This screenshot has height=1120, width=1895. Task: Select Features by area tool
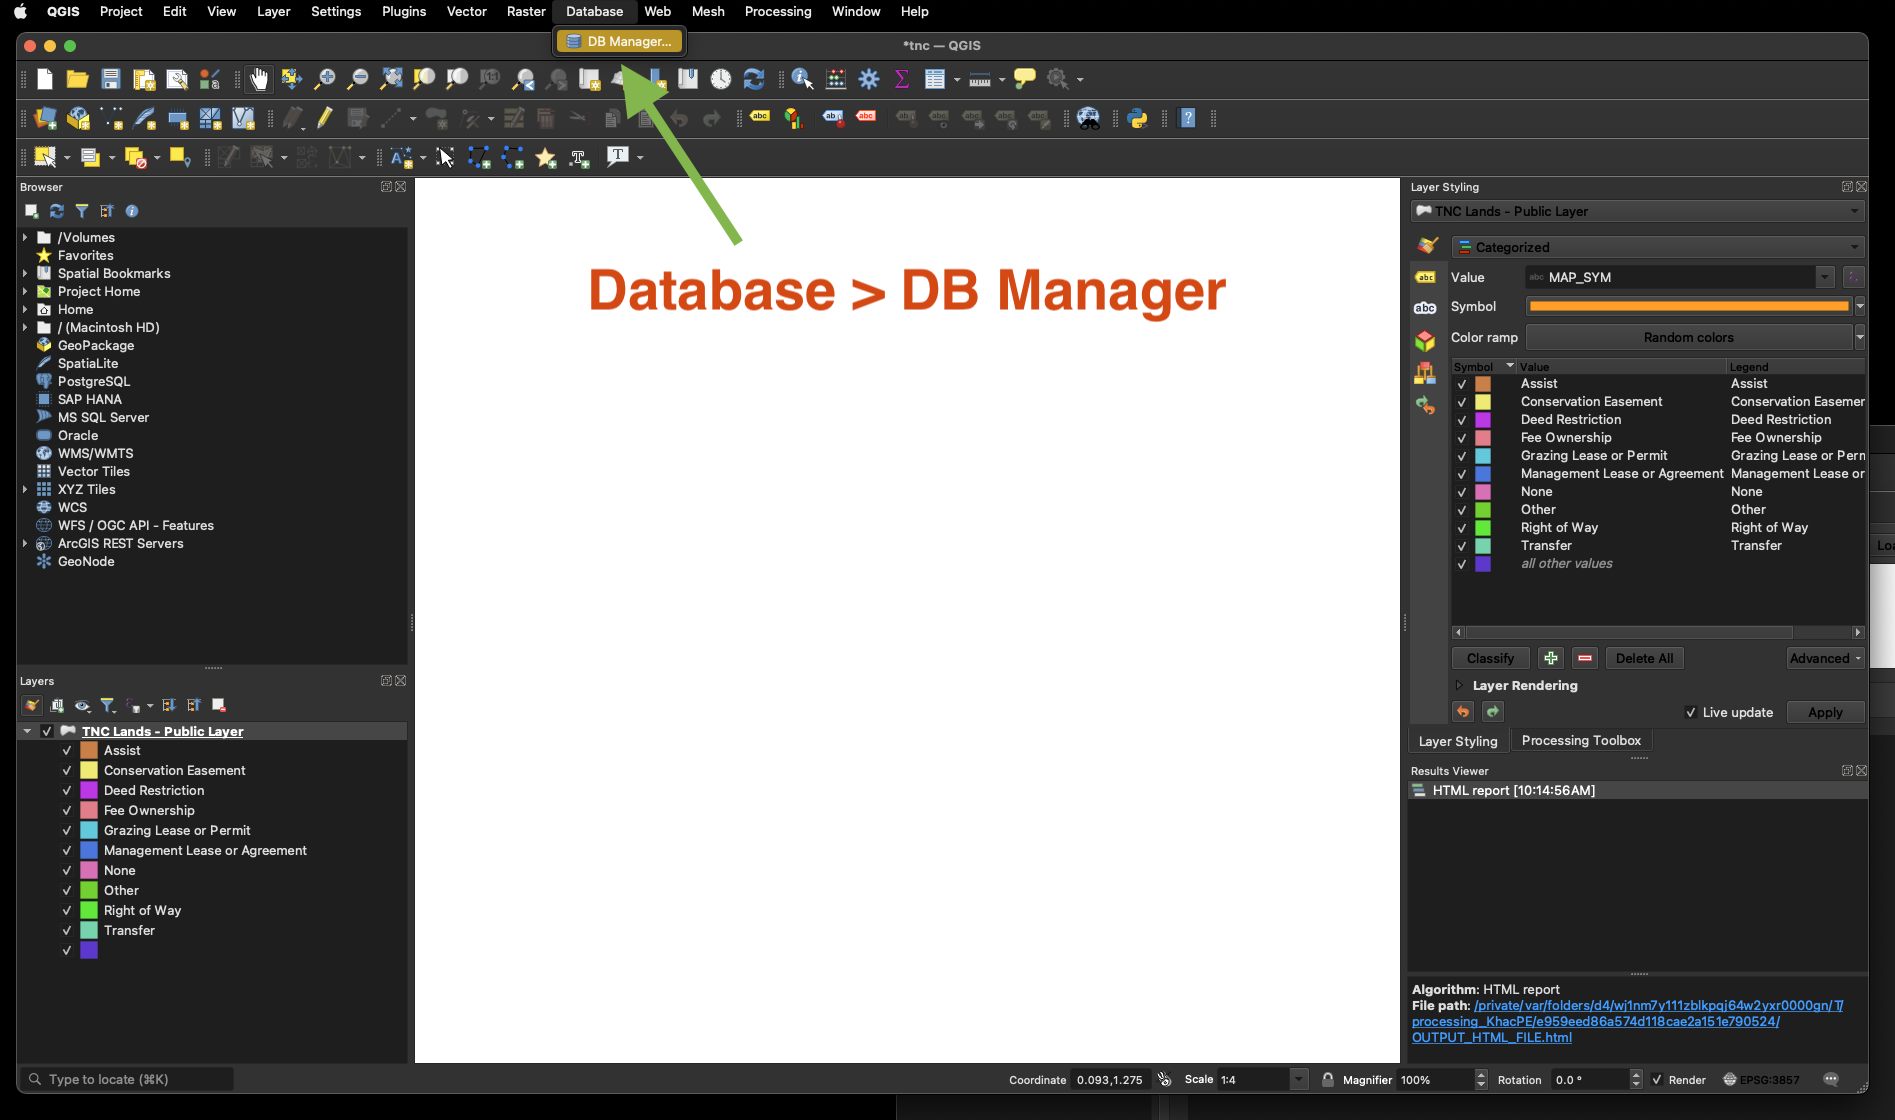tap(45, 157)
